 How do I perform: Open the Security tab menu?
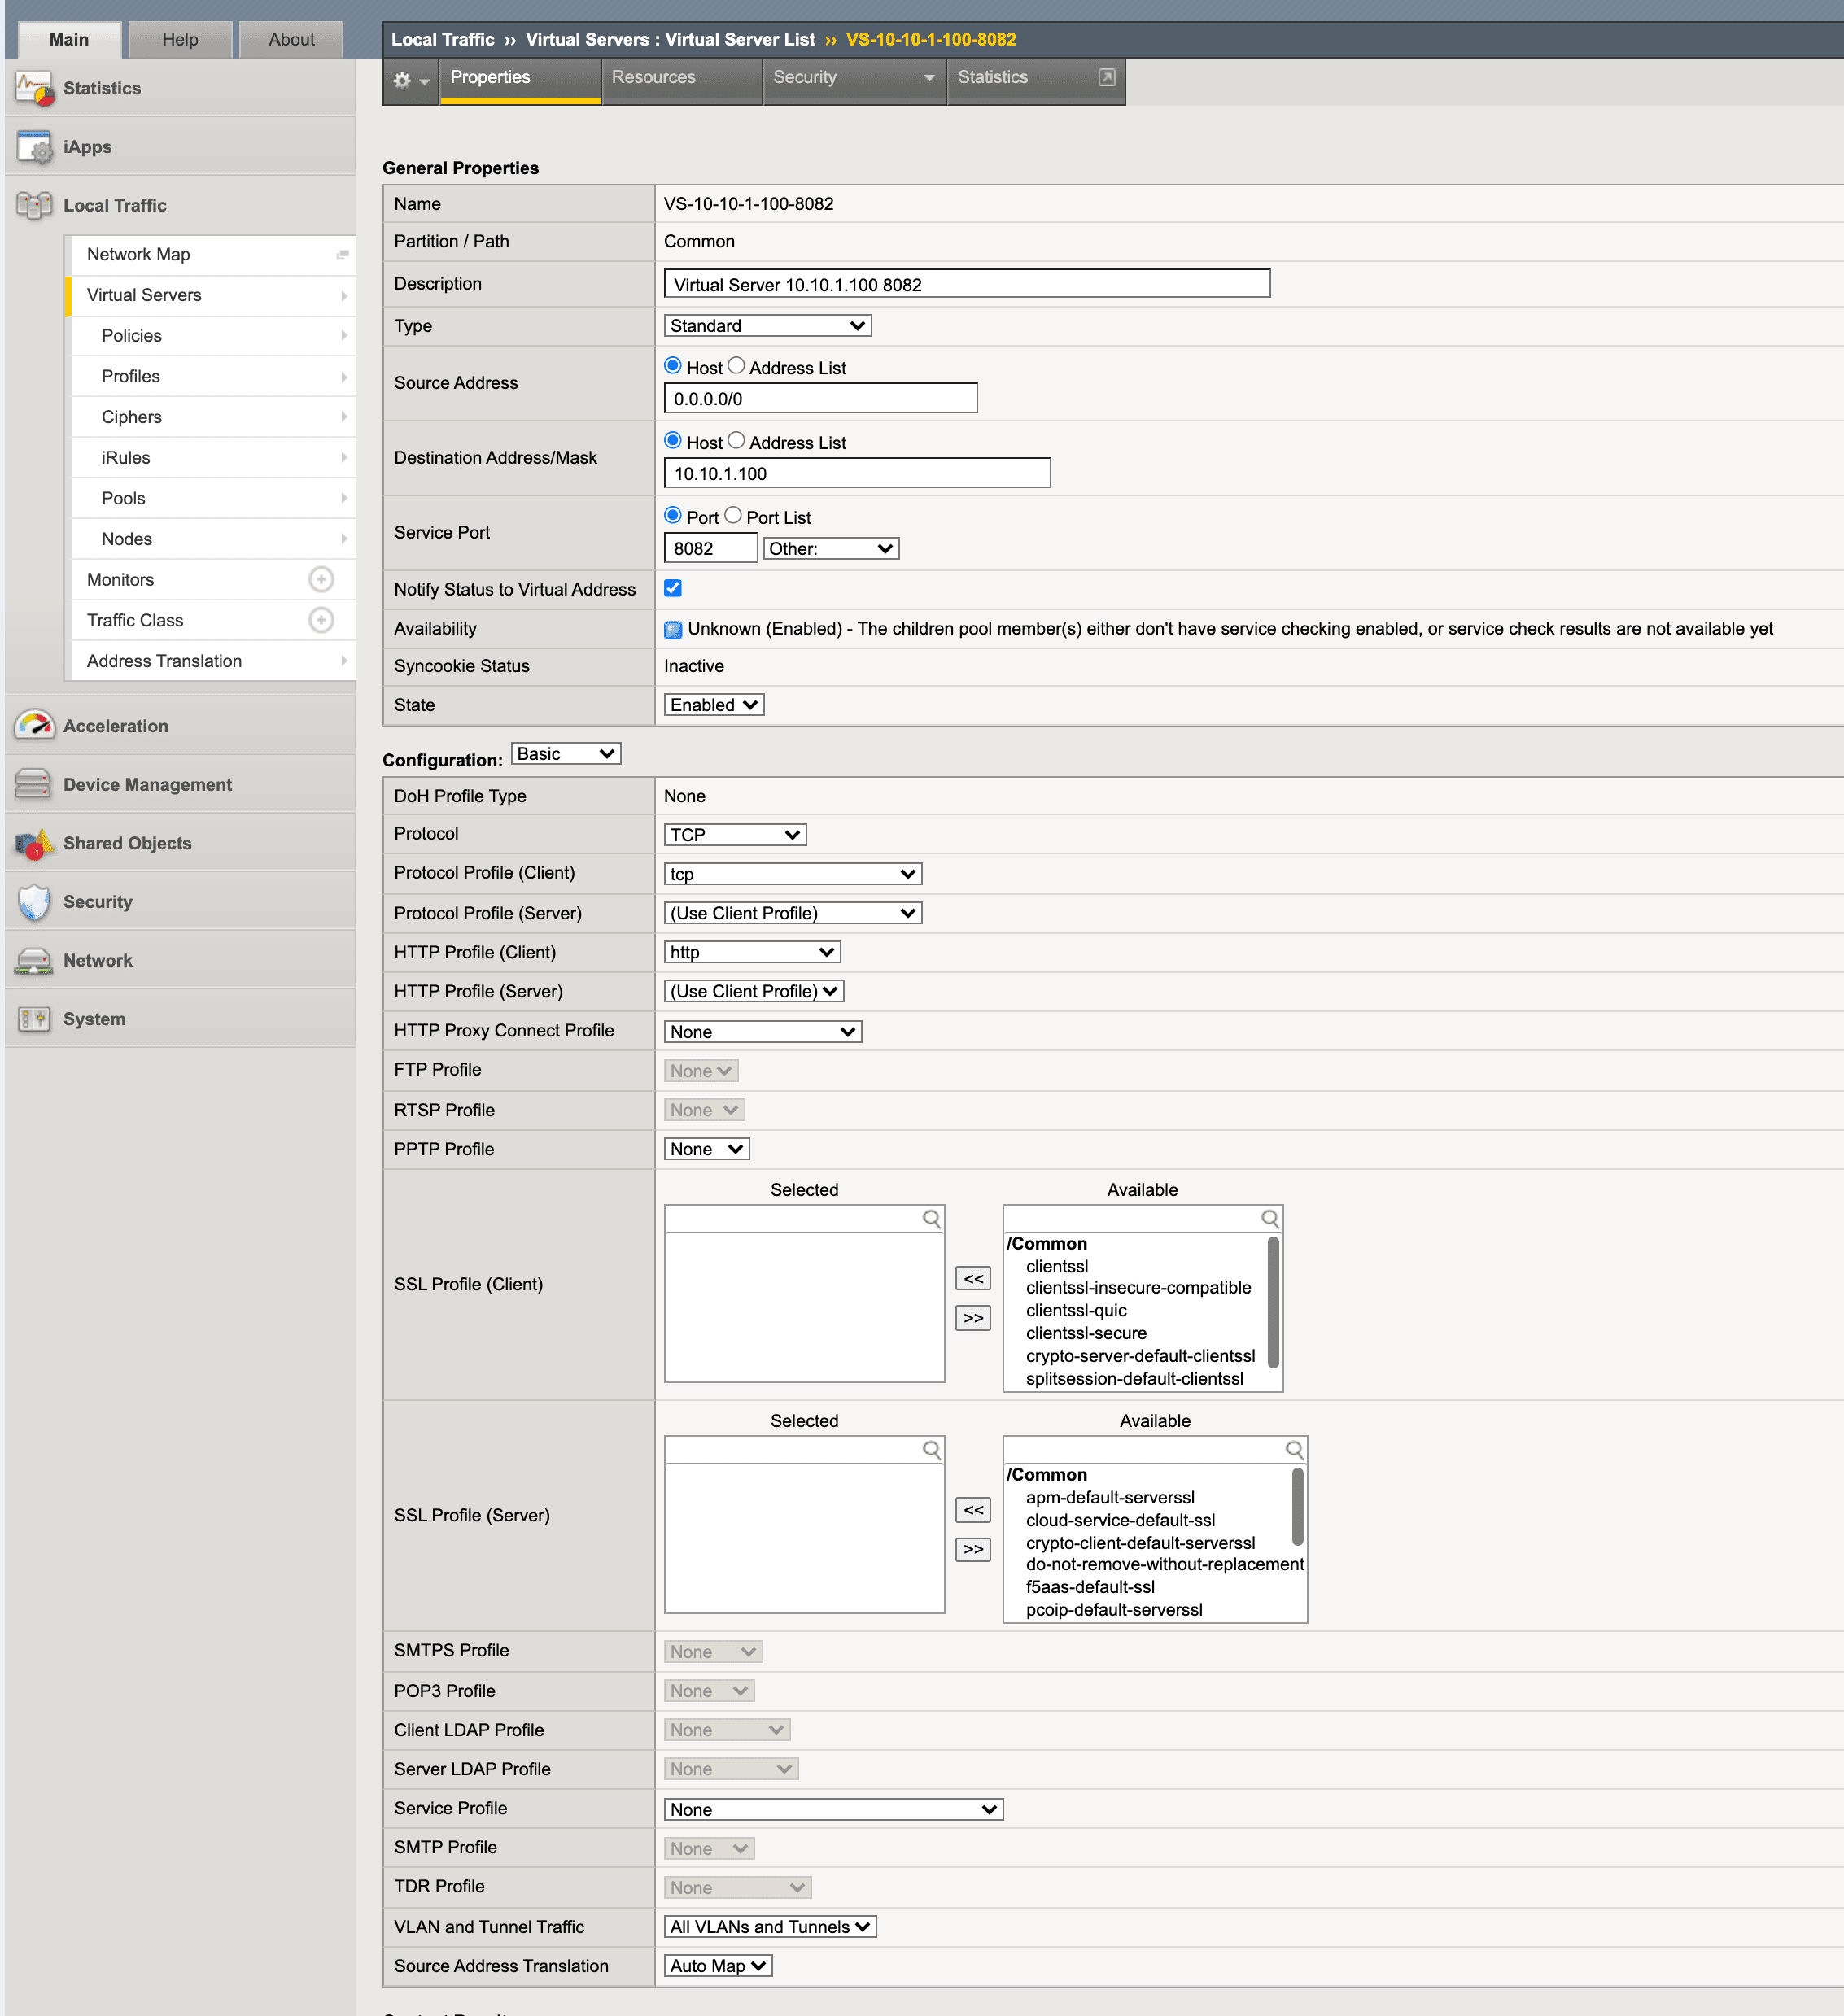pyautogui.click(x=854, y=78)
